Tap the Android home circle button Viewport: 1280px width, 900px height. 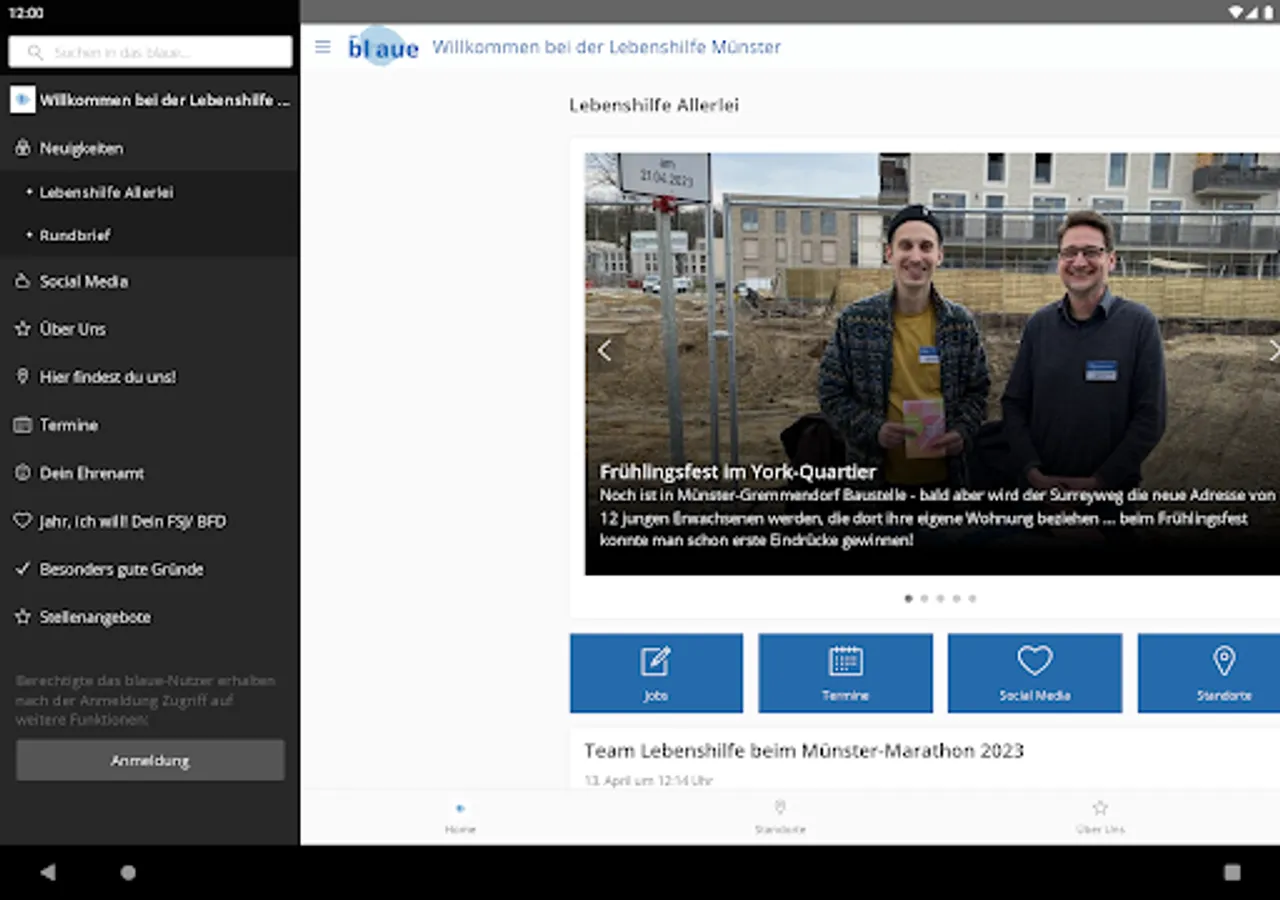tap(128, 872)
